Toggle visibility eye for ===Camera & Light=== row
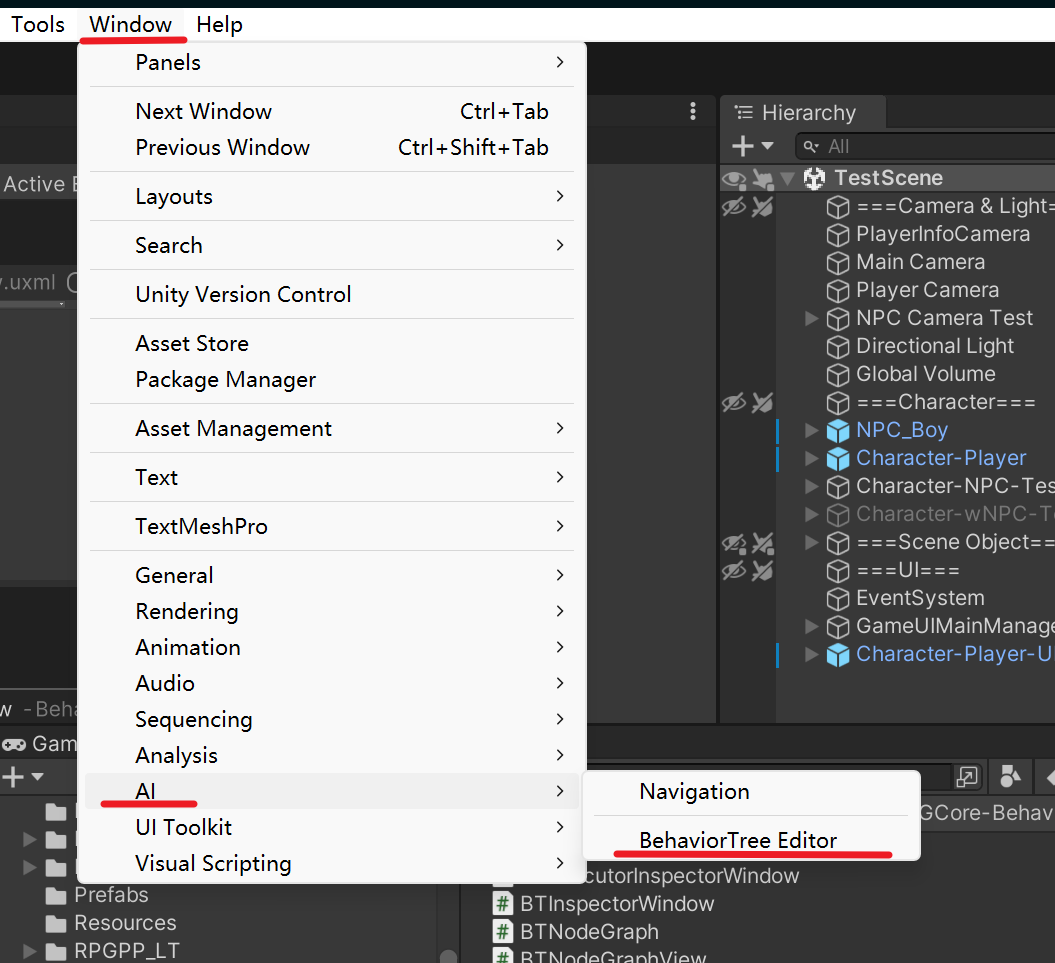Image resolution: width=1055 pixels, height=963 pixels. (734, 207)
